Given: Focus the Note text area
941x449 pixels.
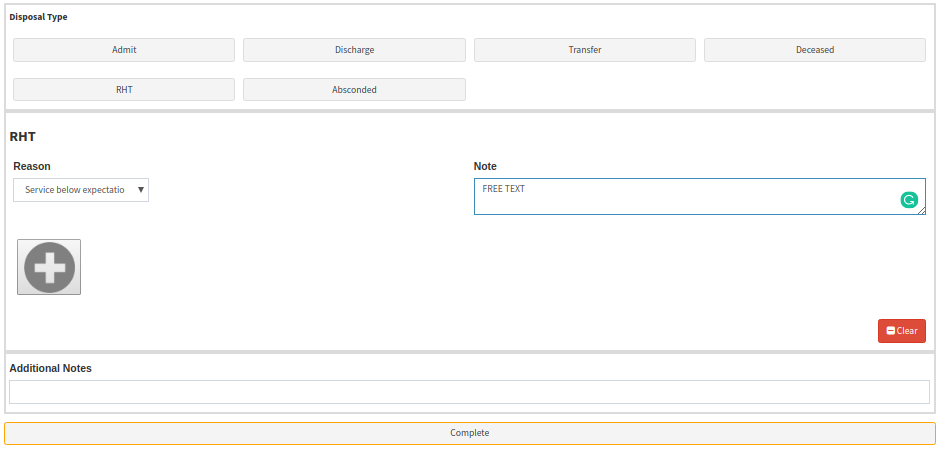Looking at the screenshot, I should click(680, 197).
